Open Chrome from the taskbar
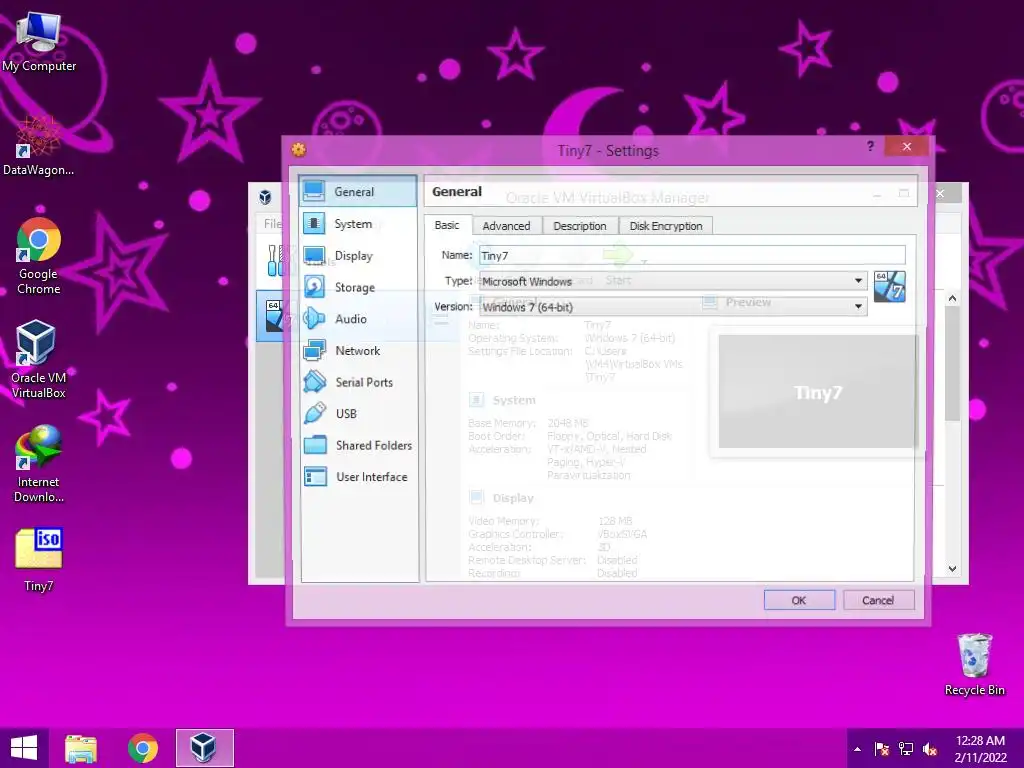Screen dimensions: 1024x768 [142, 748]
